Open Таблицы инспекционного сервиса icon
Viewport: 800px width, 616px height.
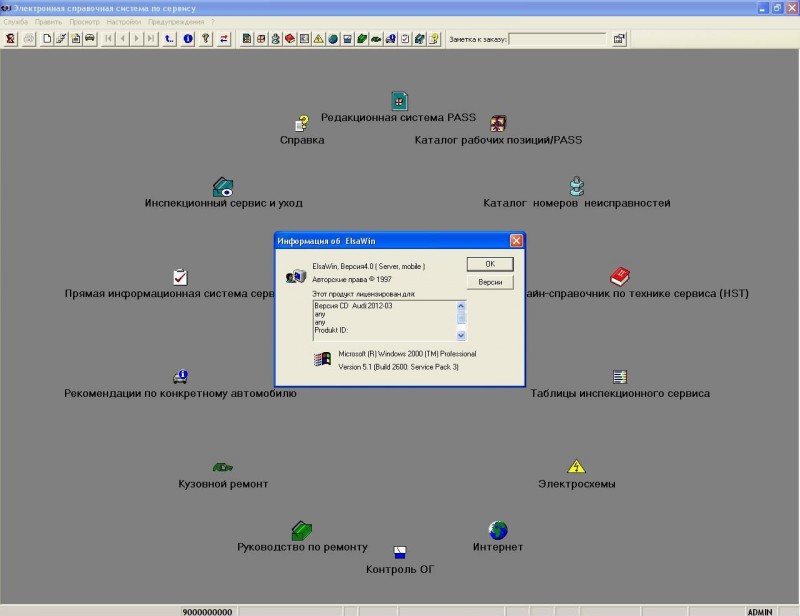[x=620, y=377]
